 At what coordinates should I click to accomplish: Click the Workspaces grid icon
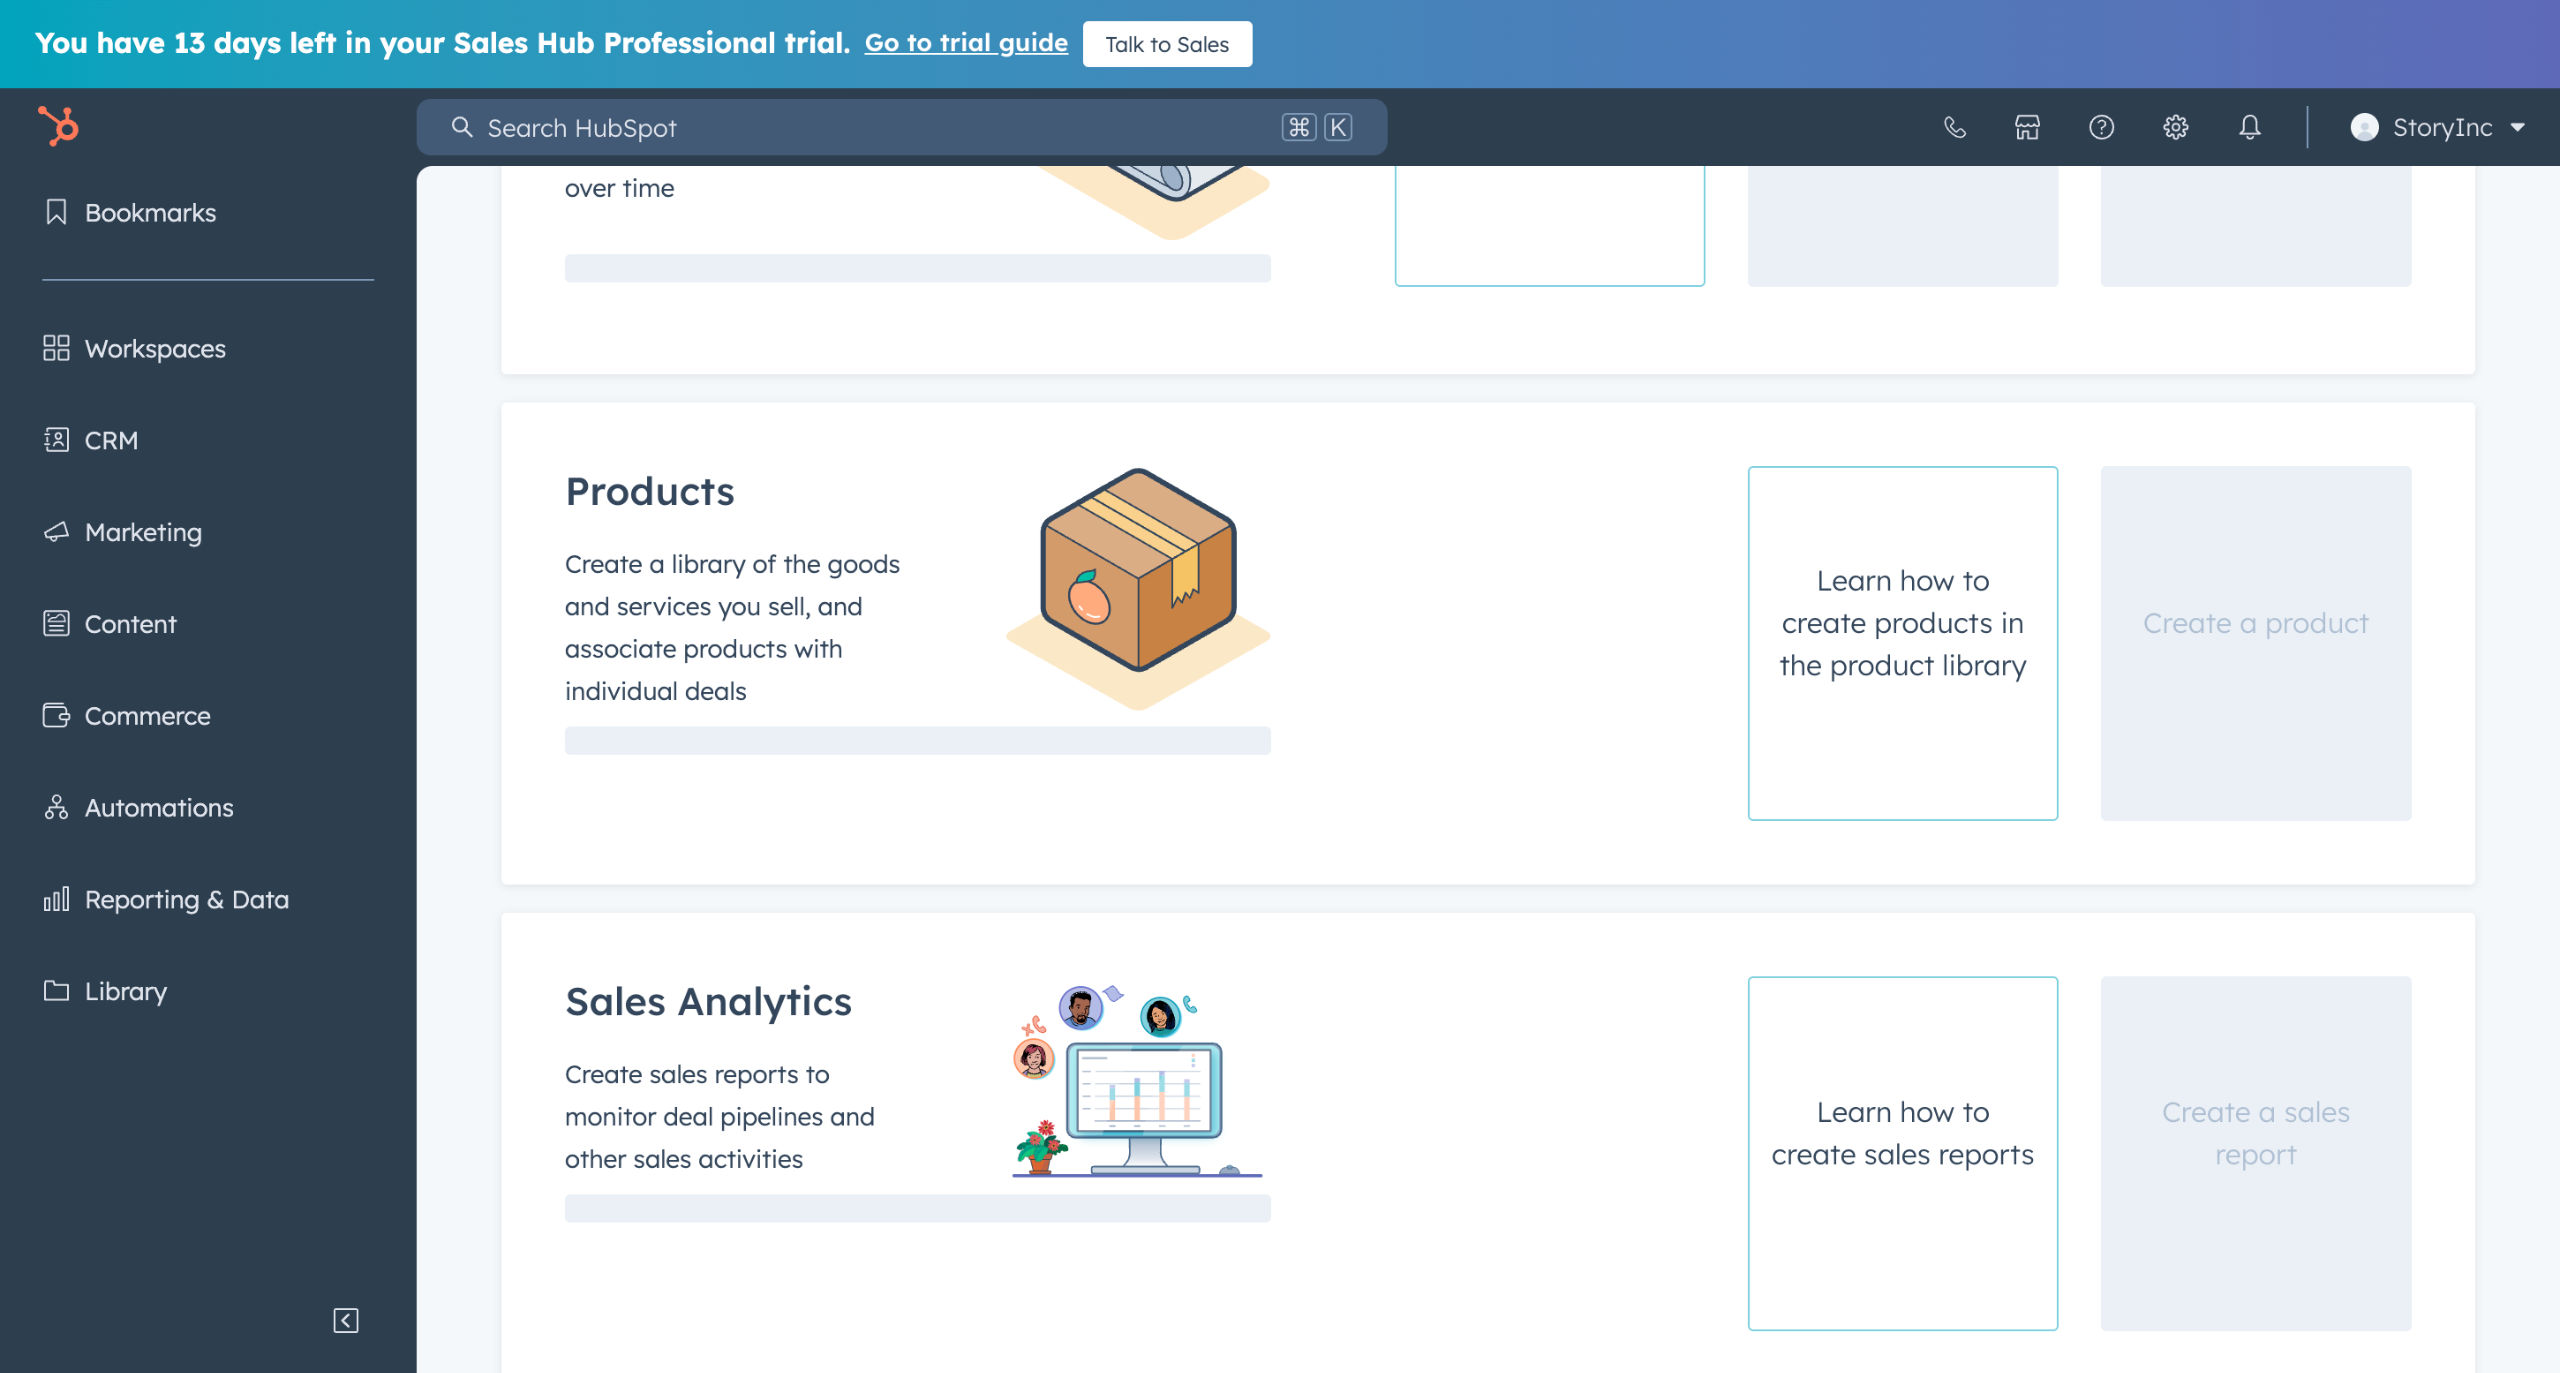(x=56, y=348)
